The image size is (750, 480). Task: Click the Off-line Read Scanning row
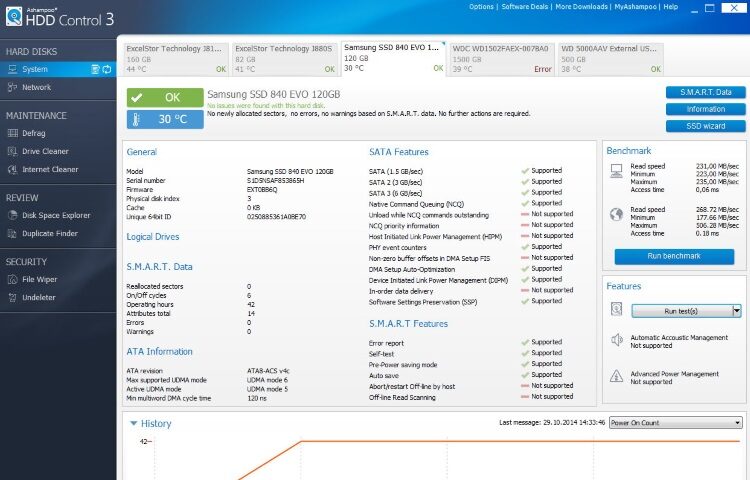(471, 397)
